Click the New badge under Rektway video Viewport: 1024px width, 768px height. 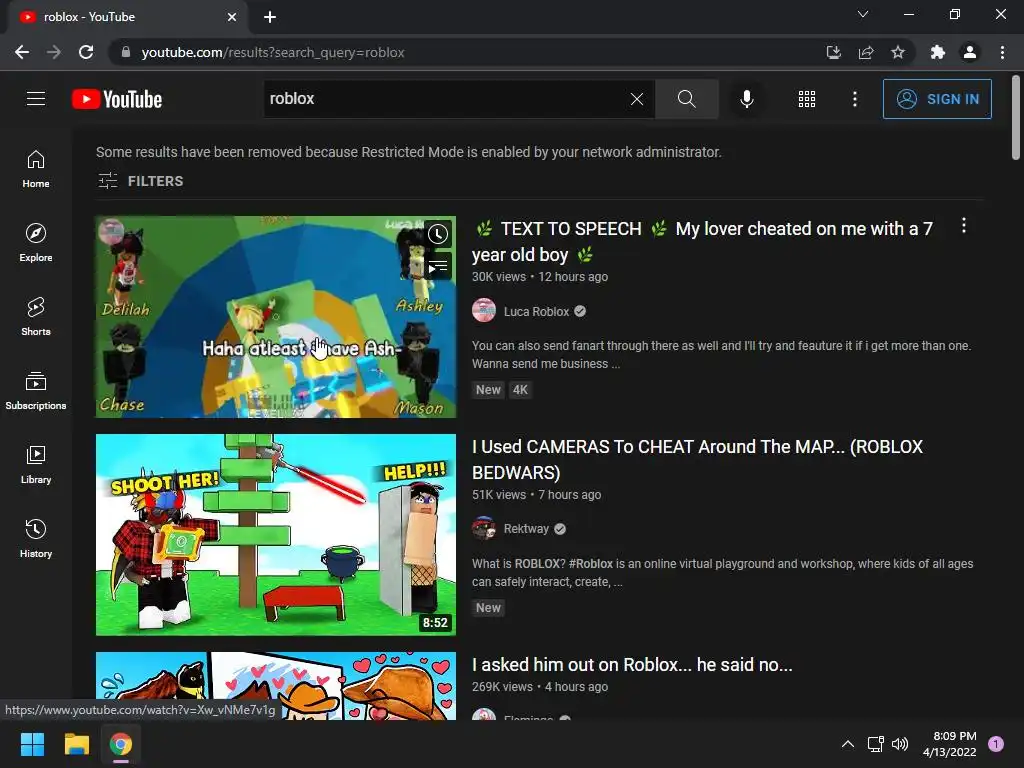click(488, 607)
